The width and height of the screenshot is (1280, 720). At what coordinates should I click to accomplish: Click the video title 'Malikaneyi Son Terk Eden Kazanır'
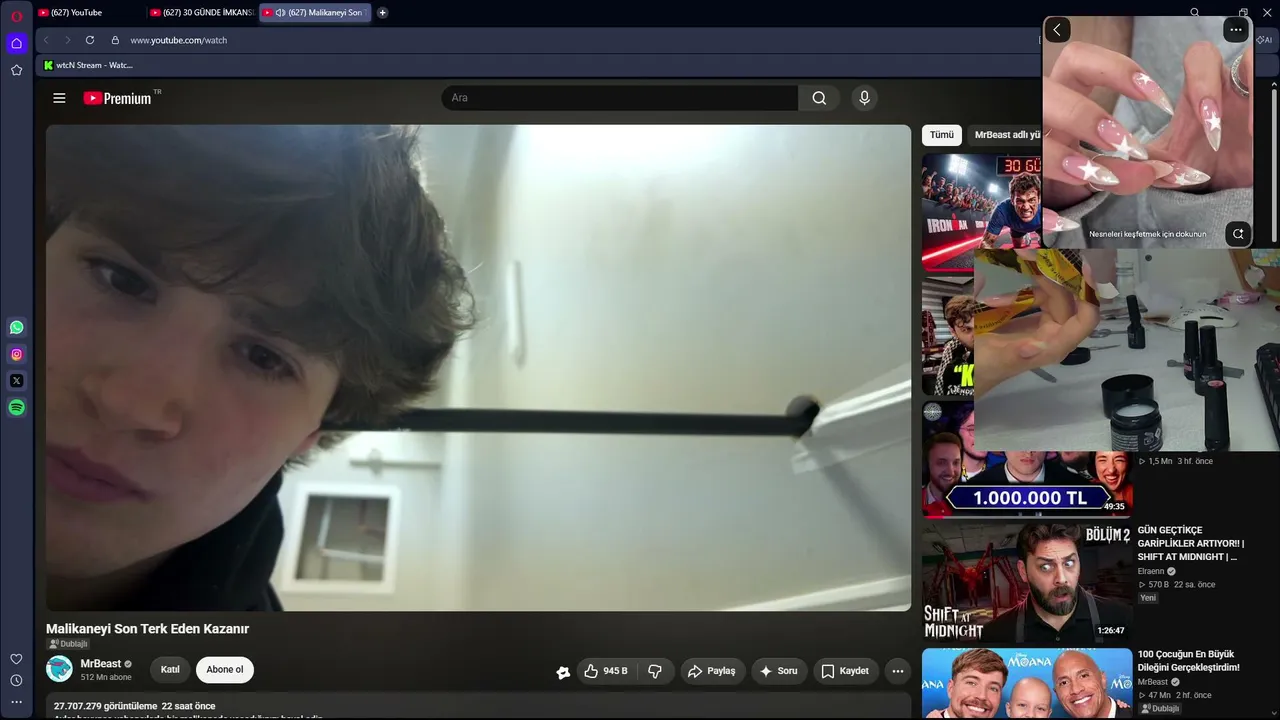pos(147,629)
